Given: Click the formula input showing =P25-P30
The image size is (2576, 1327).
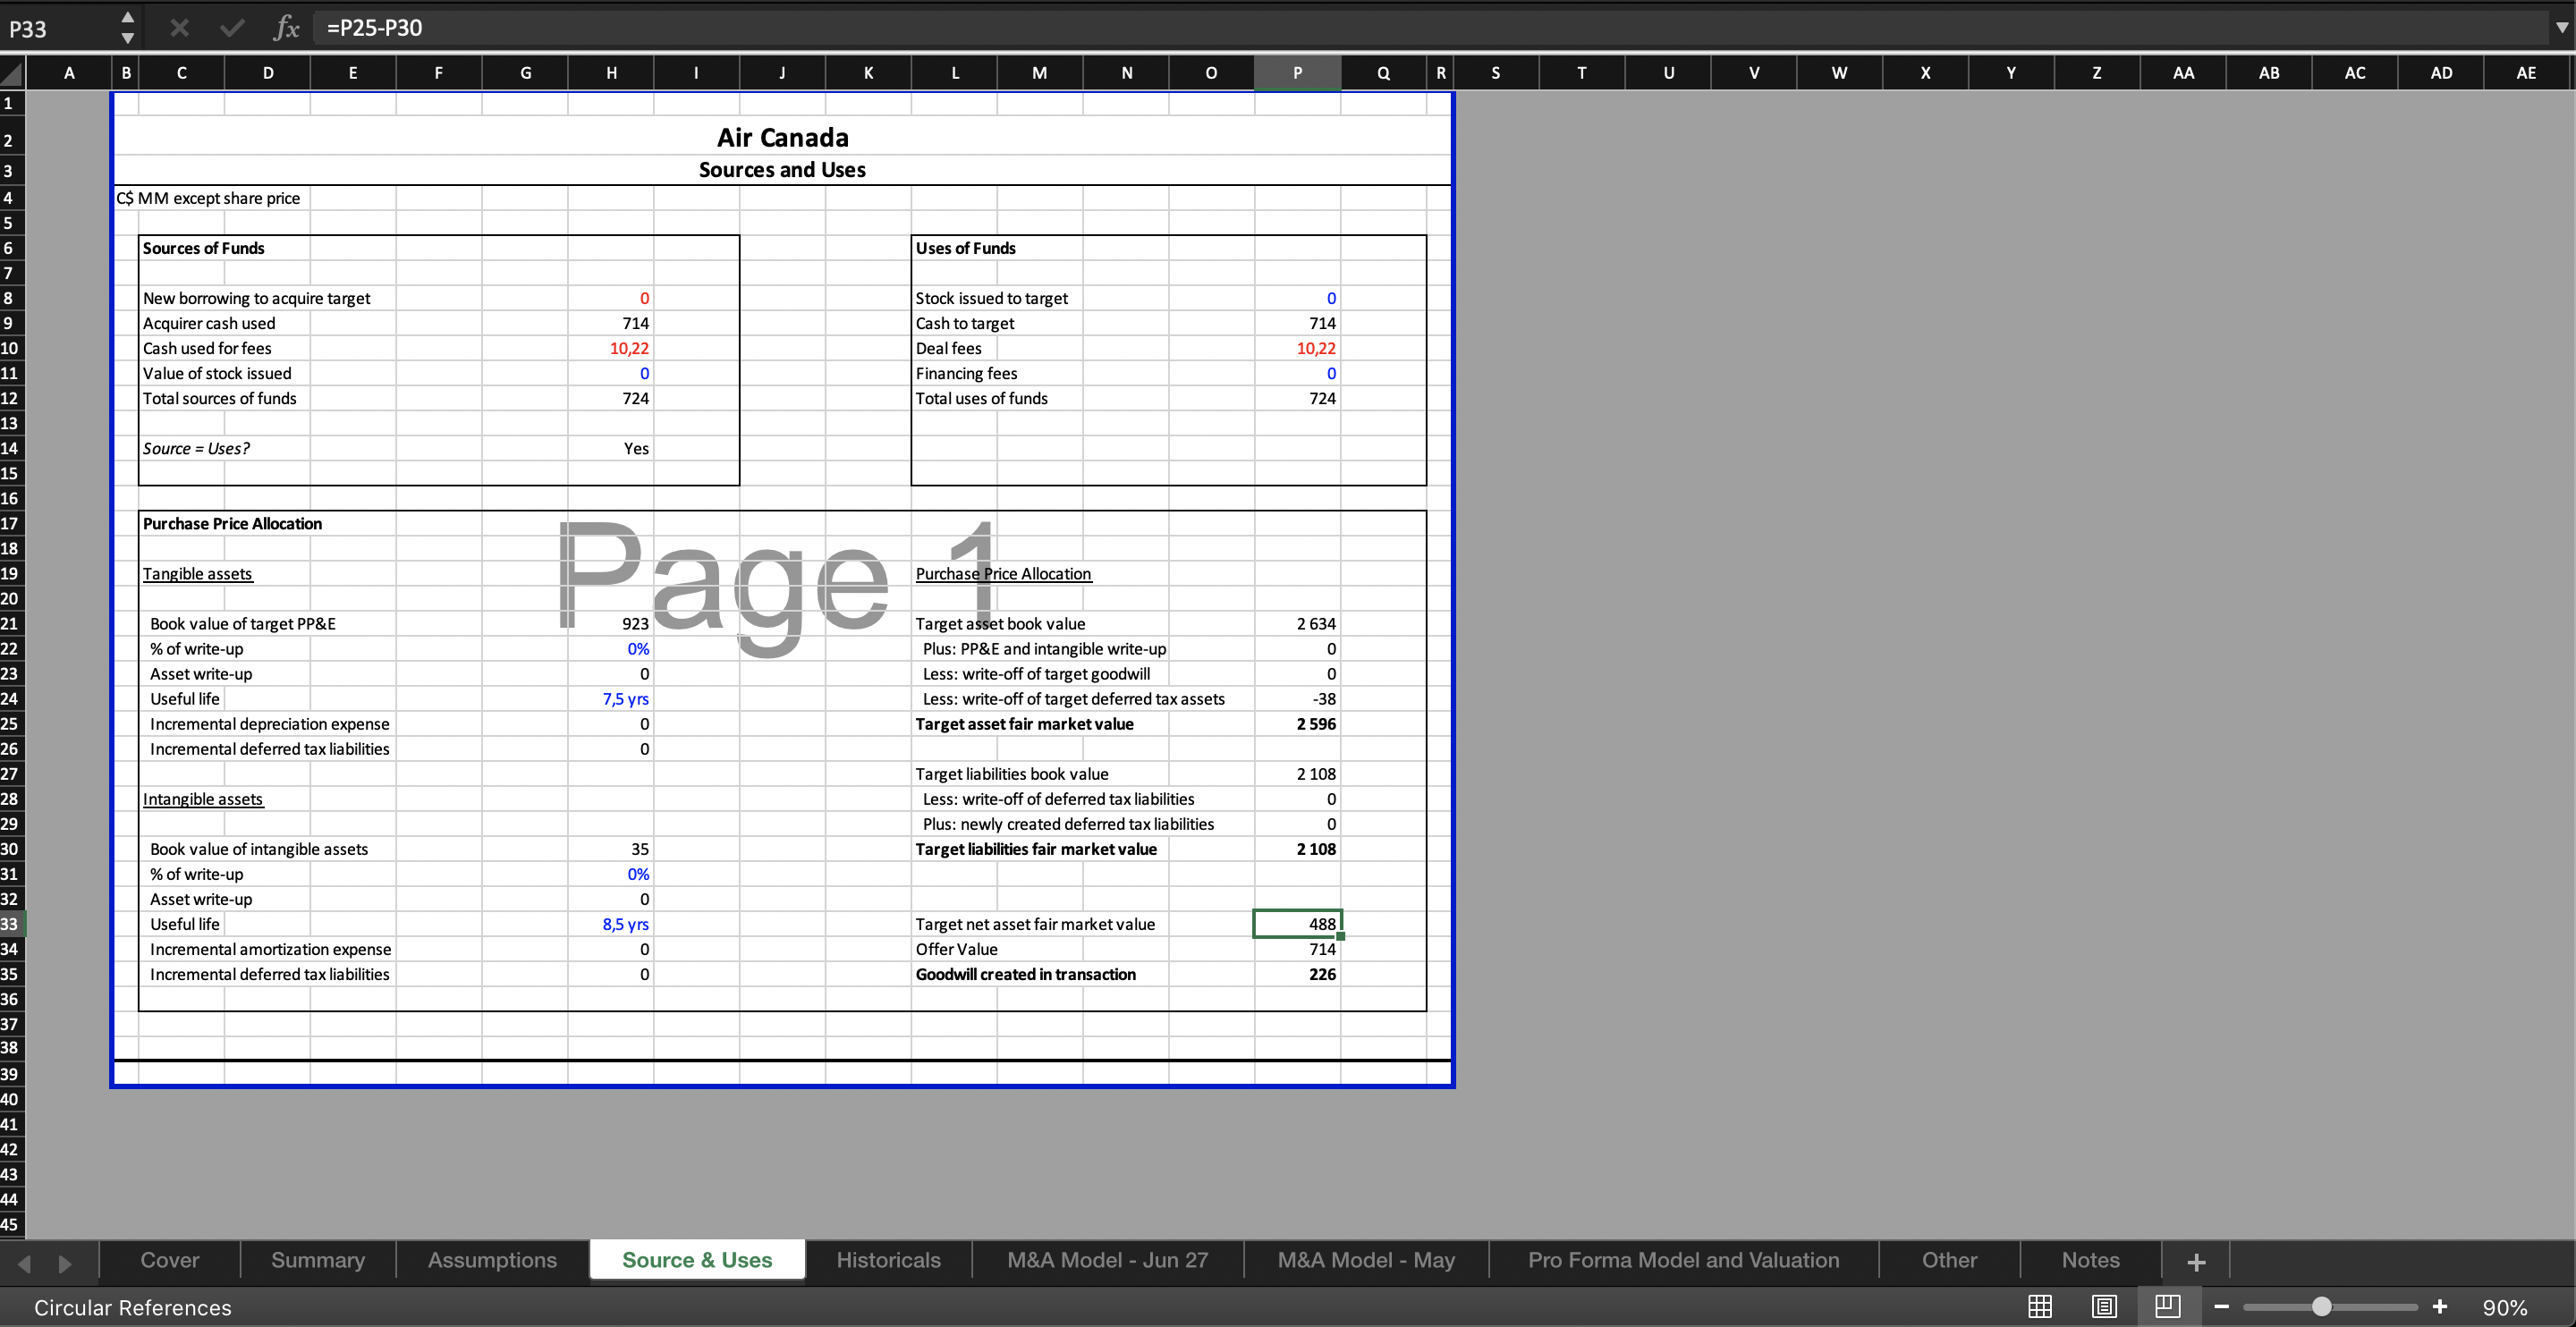Looking at the screenshot, I should [1430, 28].
